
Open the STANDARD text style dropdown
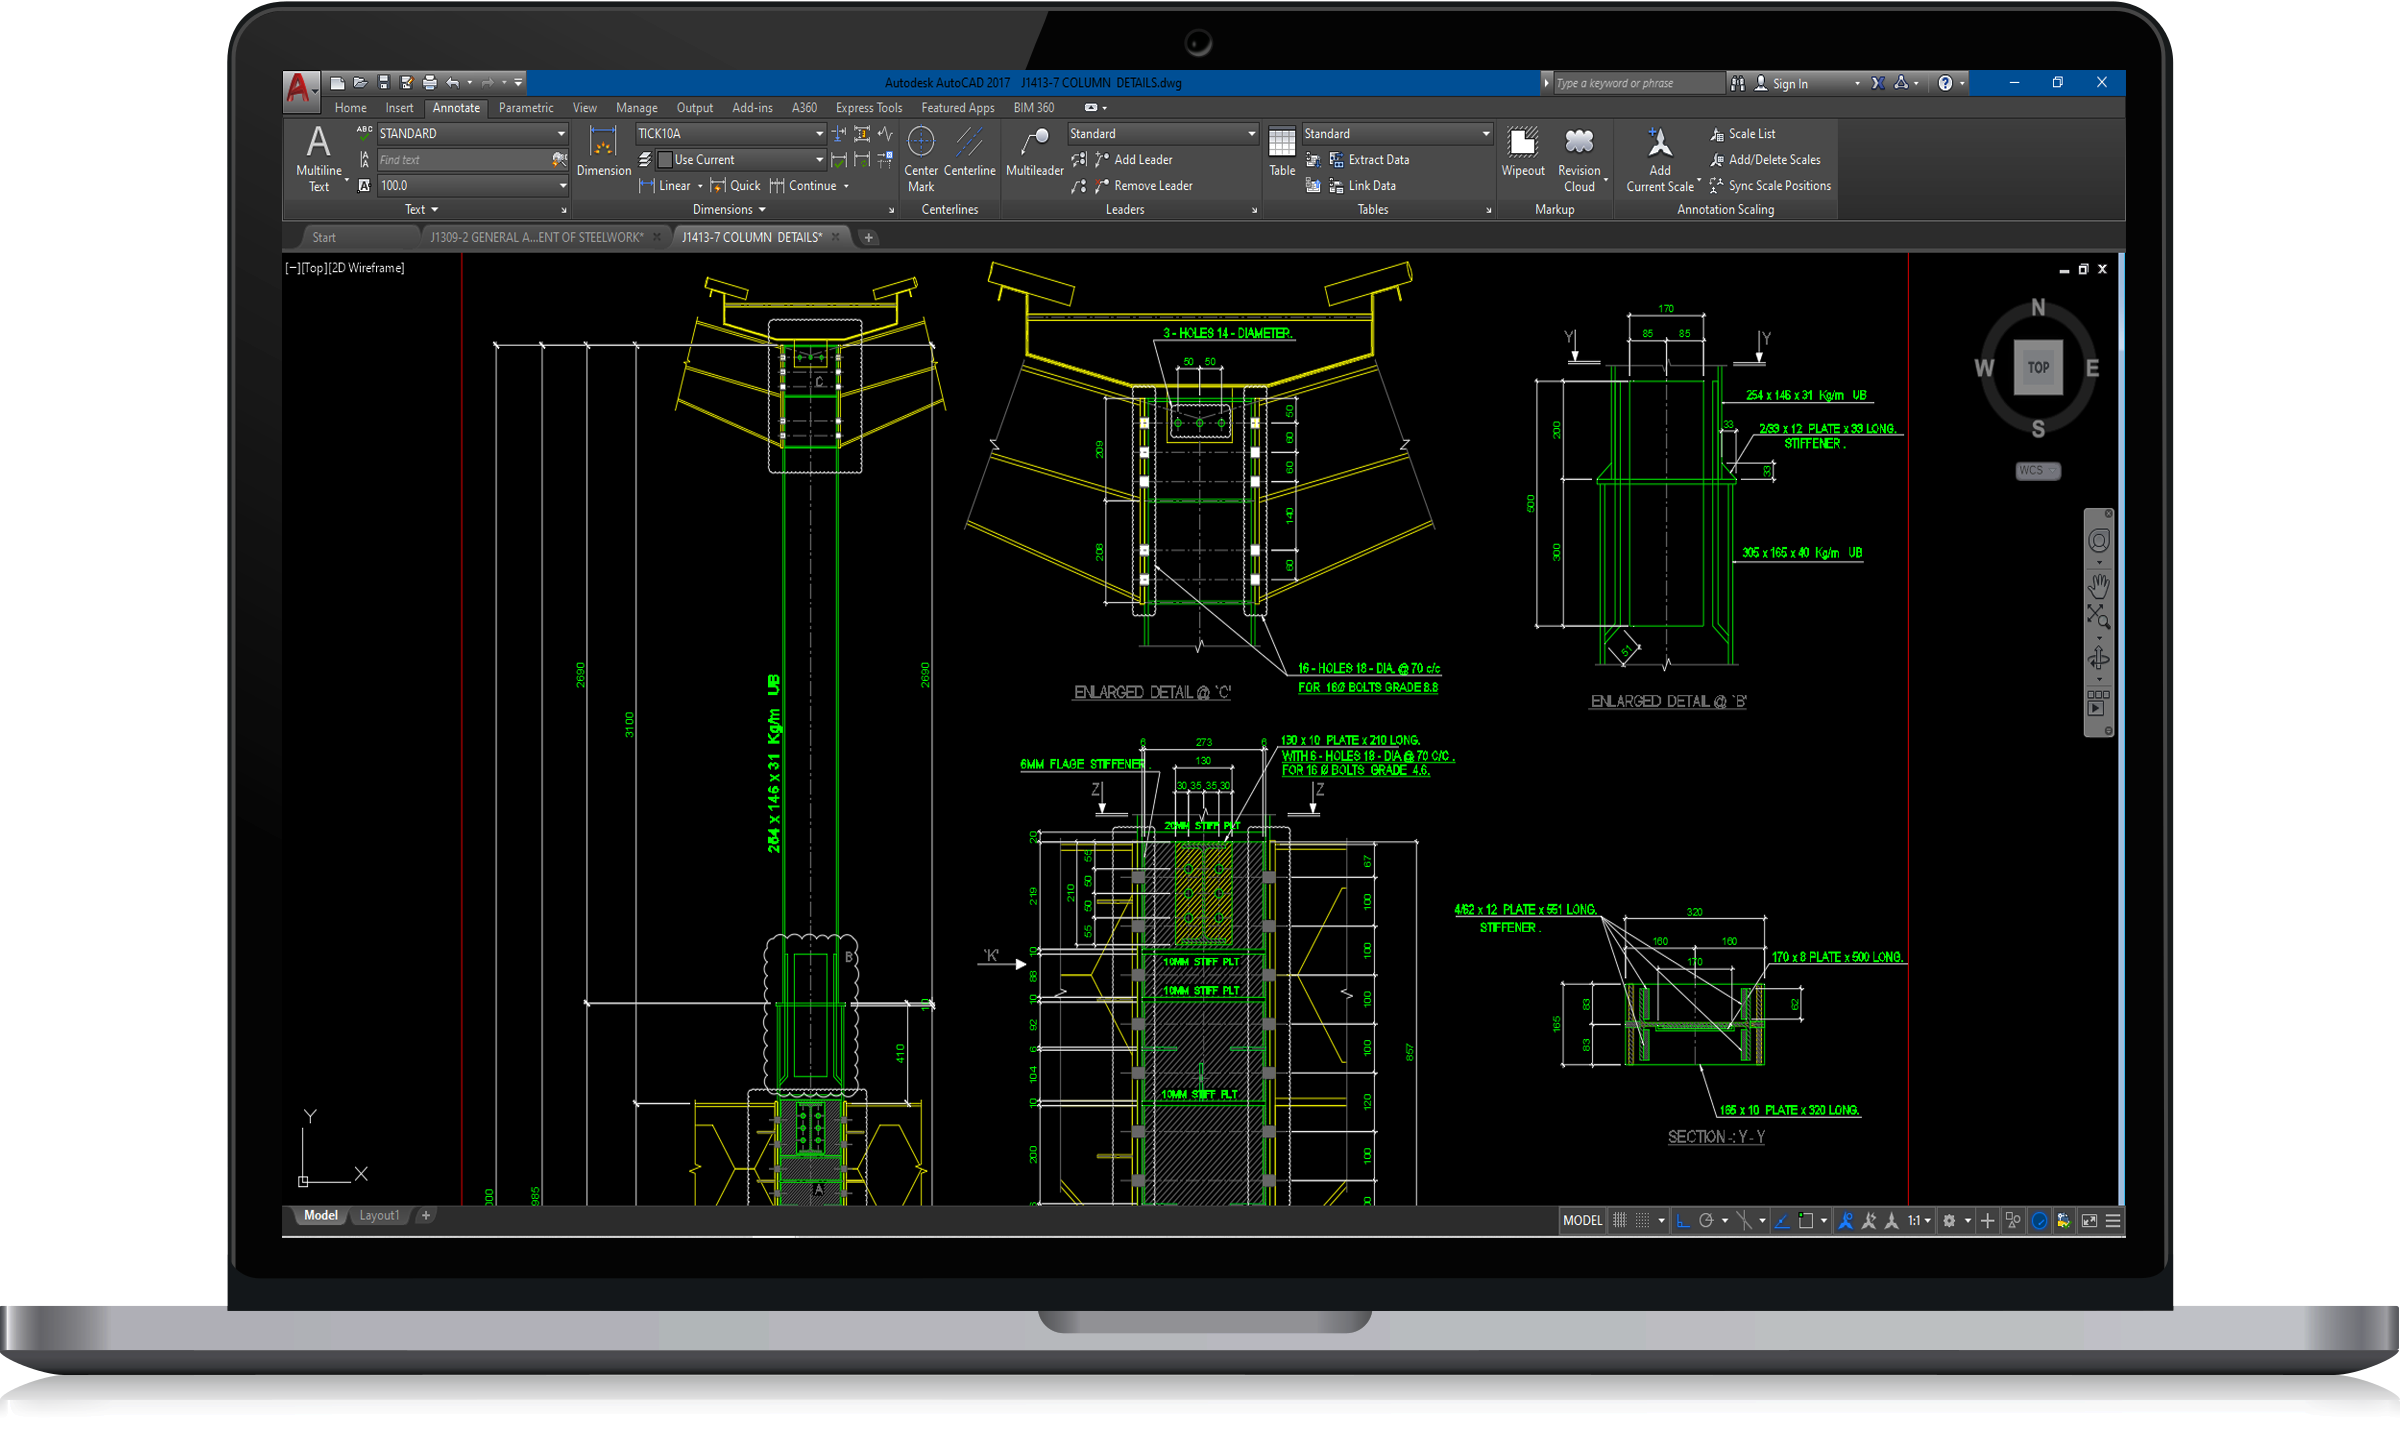(x=472, y=133)
